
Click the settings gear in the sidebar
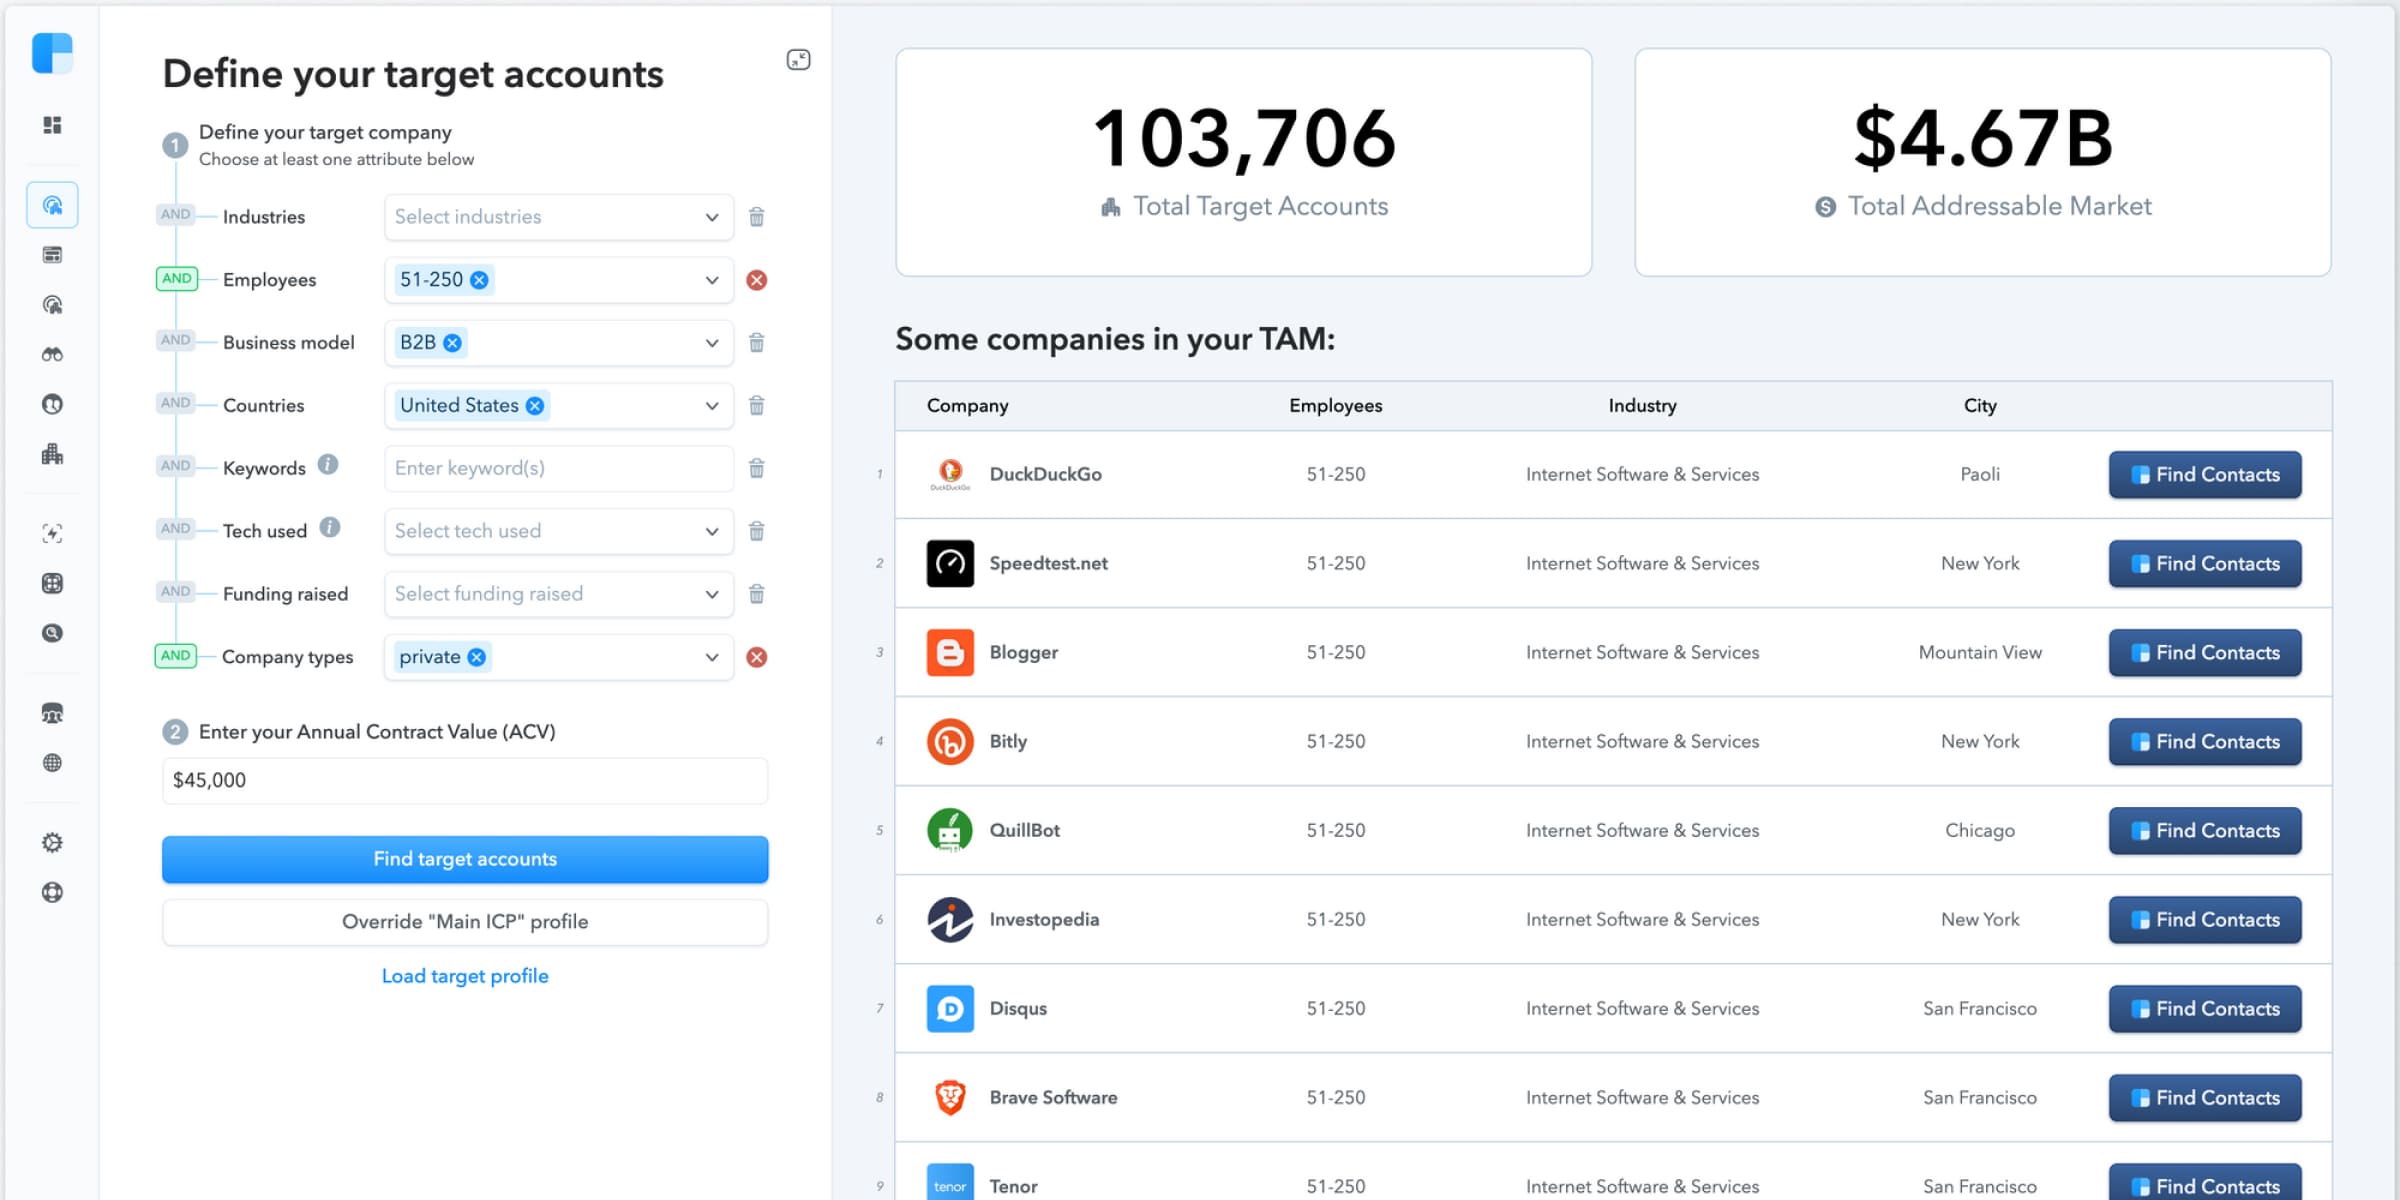(53, 842)
